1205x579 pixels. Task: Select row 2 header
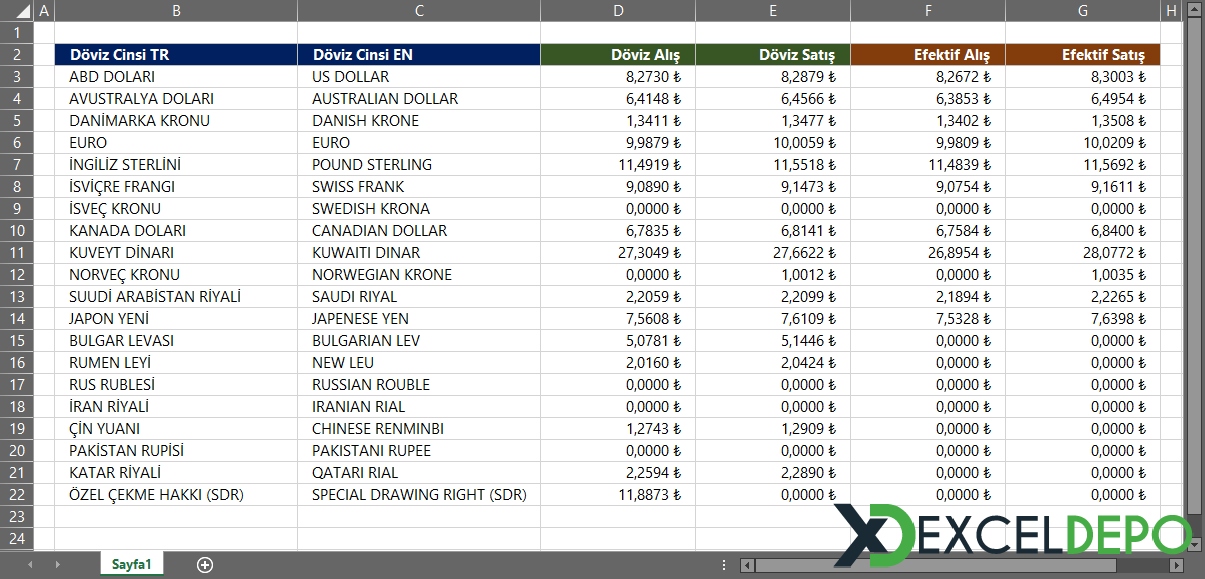pyautogui.click(x=16, y=55)
